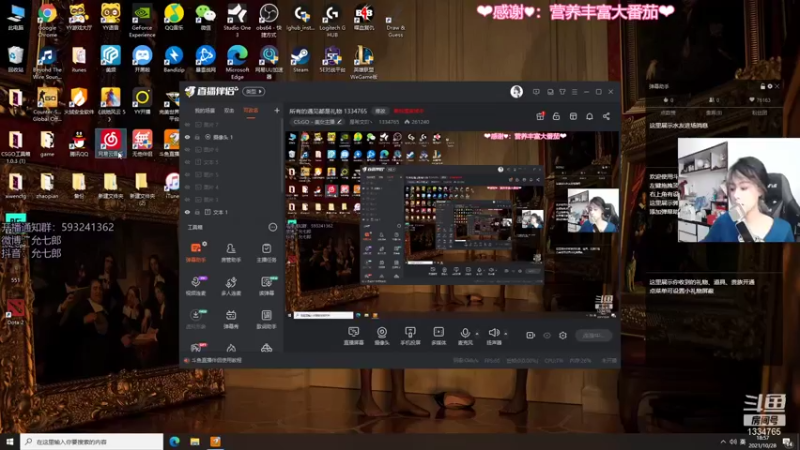
Task: Toggle visibility of the 文本 1 source
Action: (187, 212)
